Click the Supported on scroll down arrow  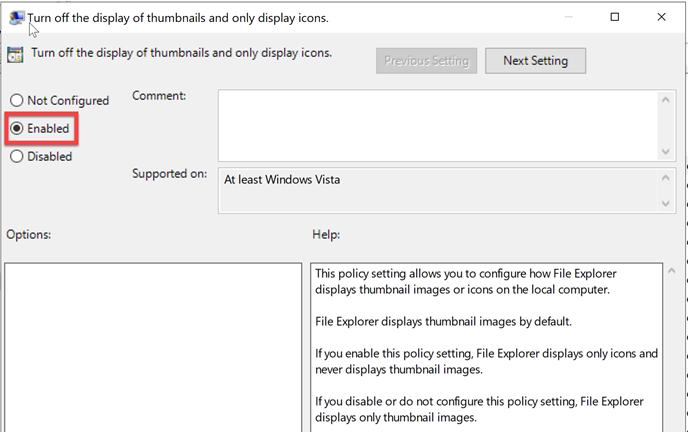666,204
